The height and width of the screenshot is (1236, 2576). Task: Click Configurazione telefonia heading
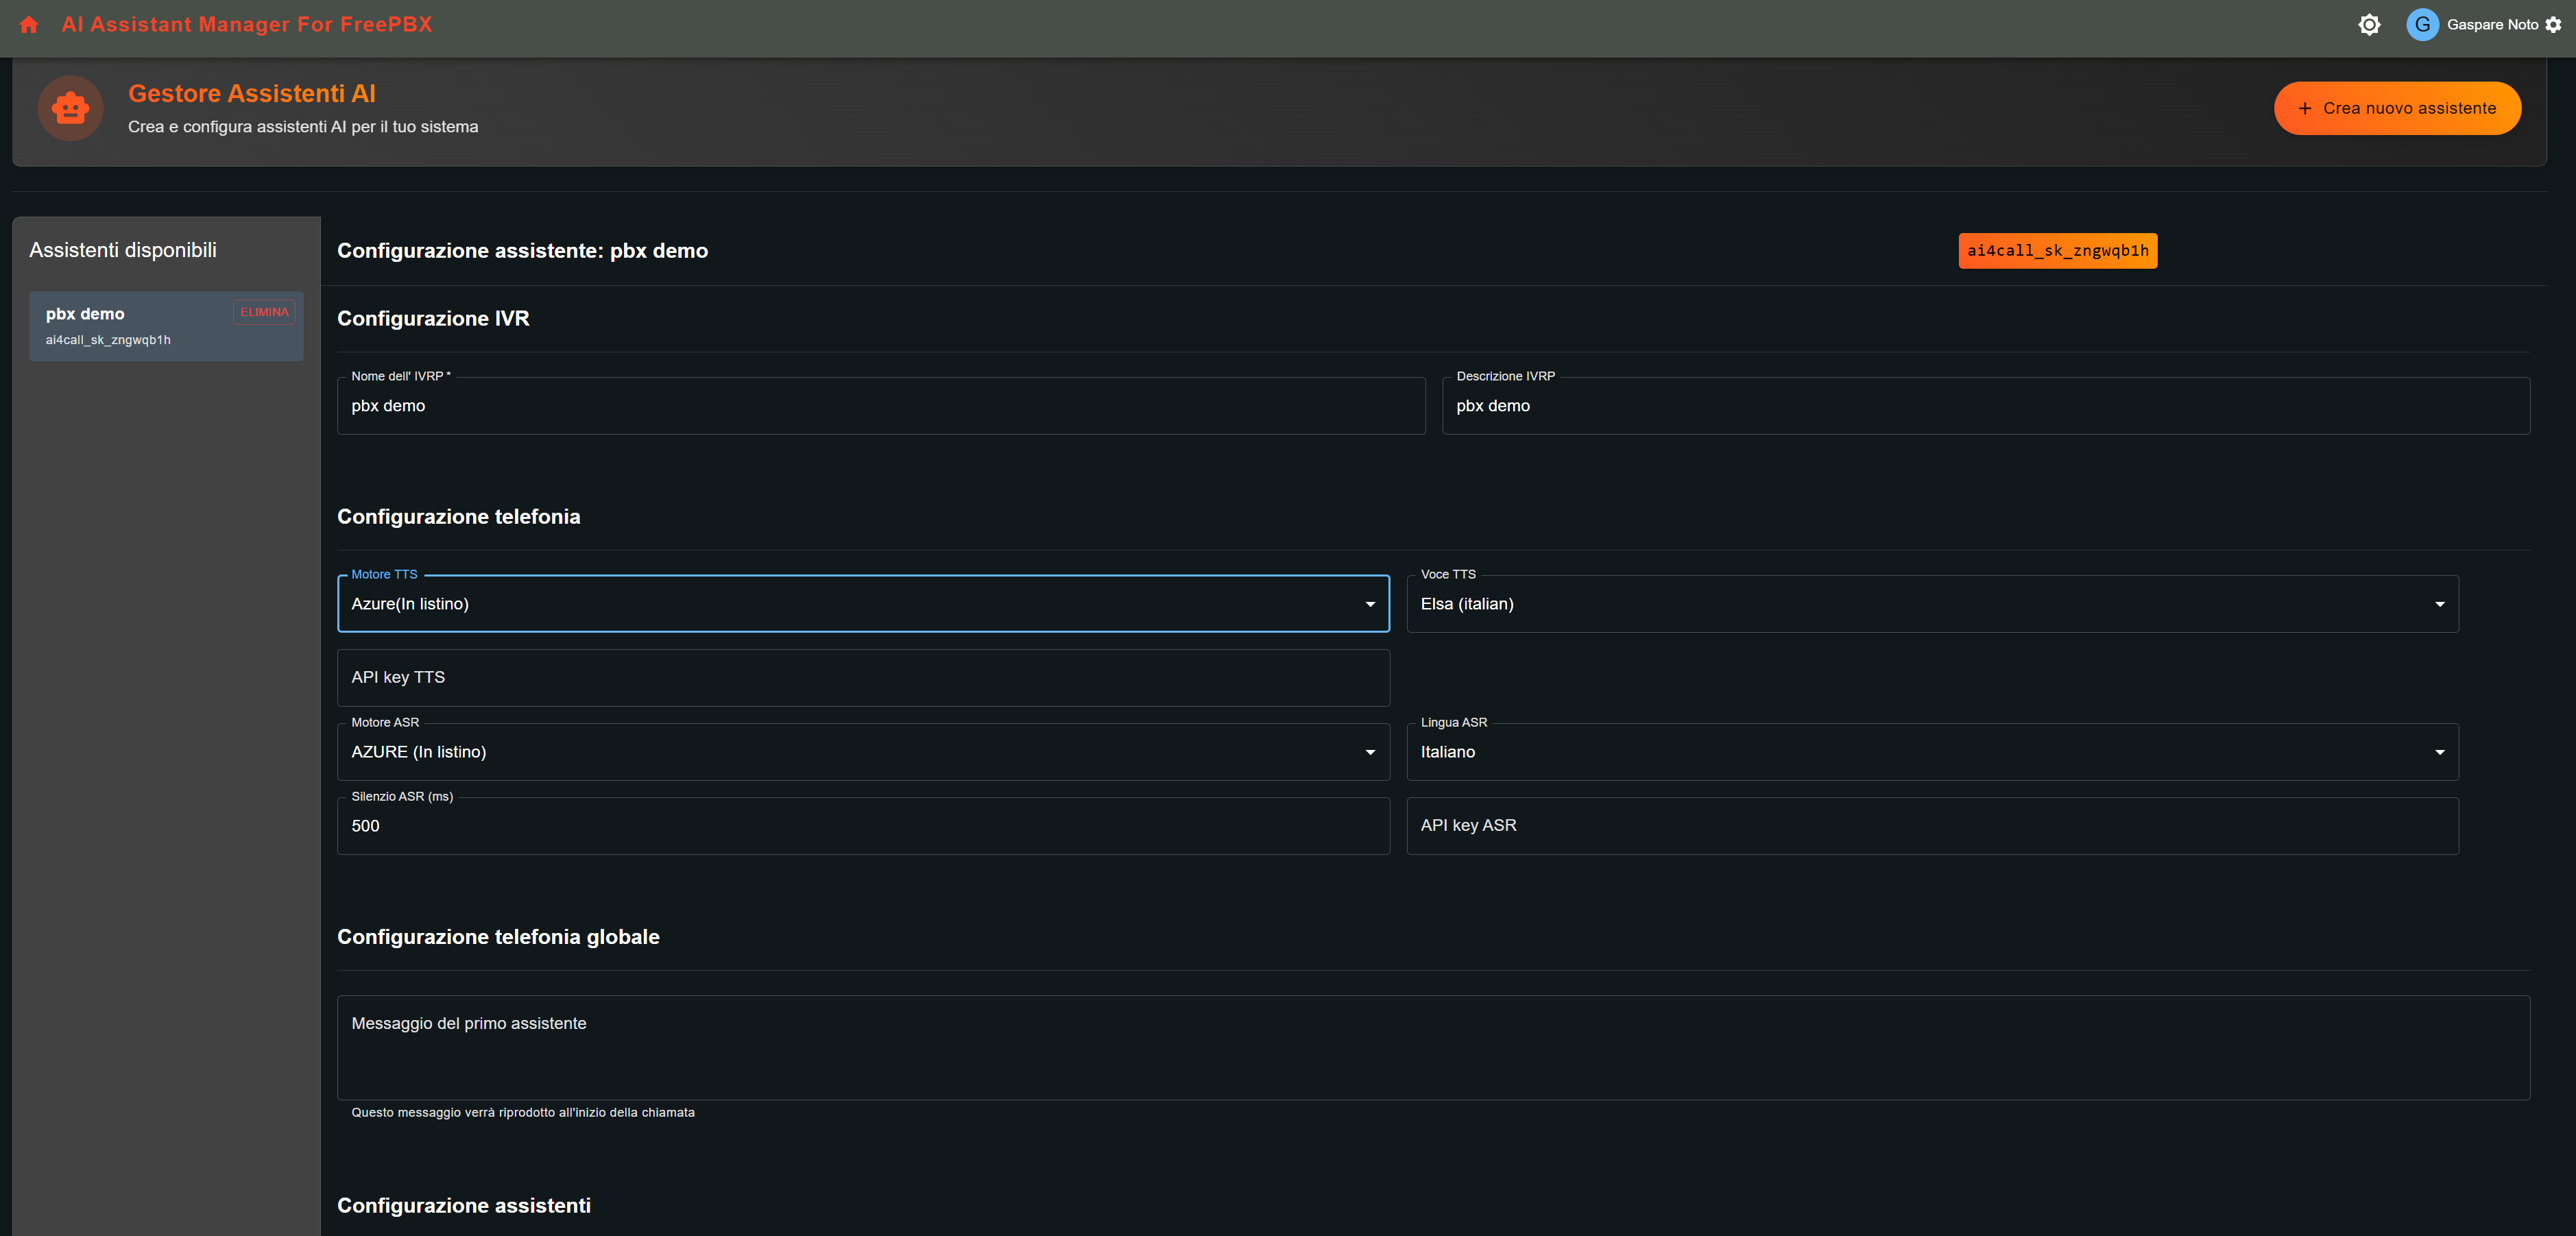click(x=458, y=517)
